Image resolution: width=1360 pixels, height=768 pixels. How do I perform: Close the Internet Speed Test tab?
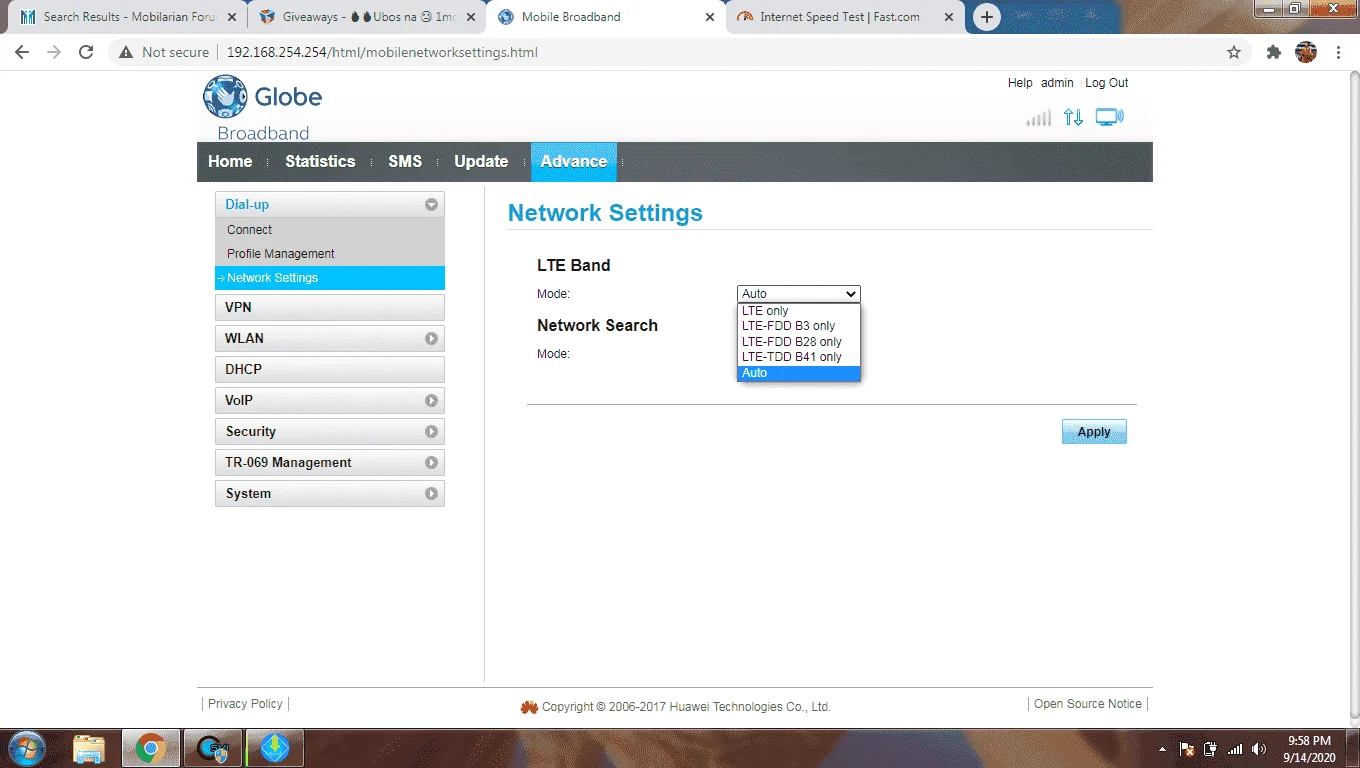coord(949,17)
